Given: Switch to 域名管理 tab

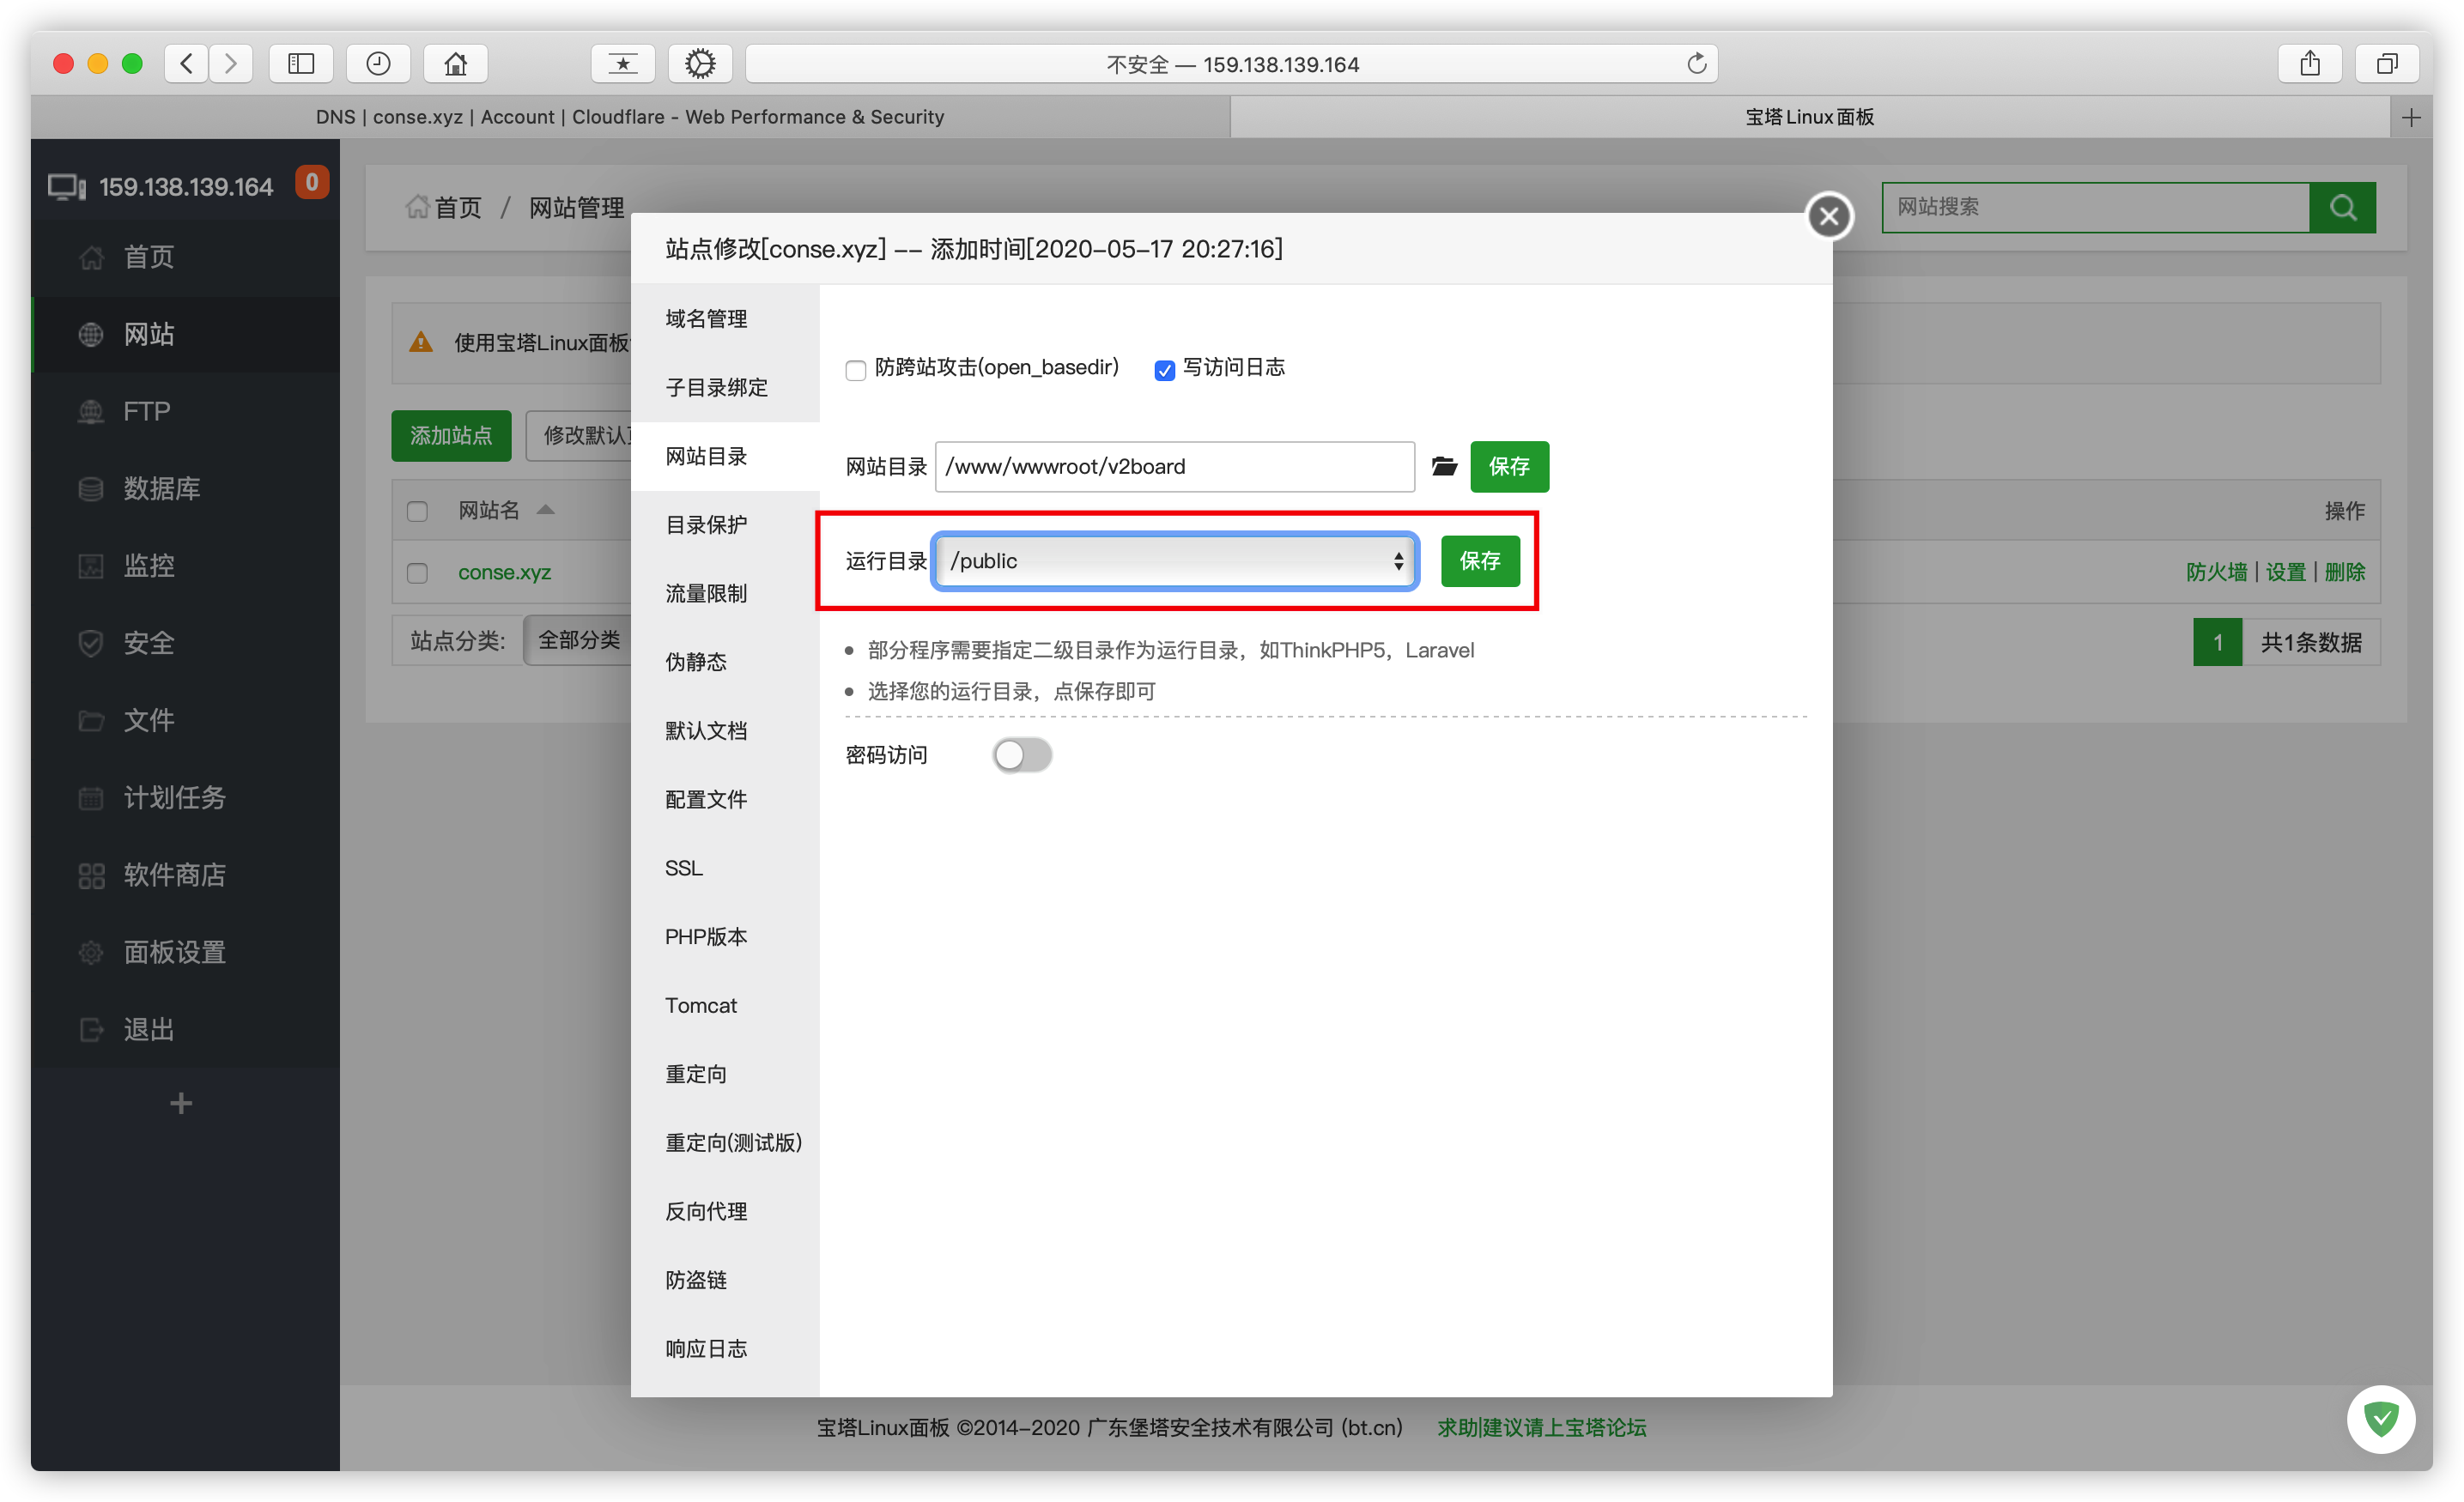Looking at the screenshot, I should pyautogui.click(x=725, y=319).
